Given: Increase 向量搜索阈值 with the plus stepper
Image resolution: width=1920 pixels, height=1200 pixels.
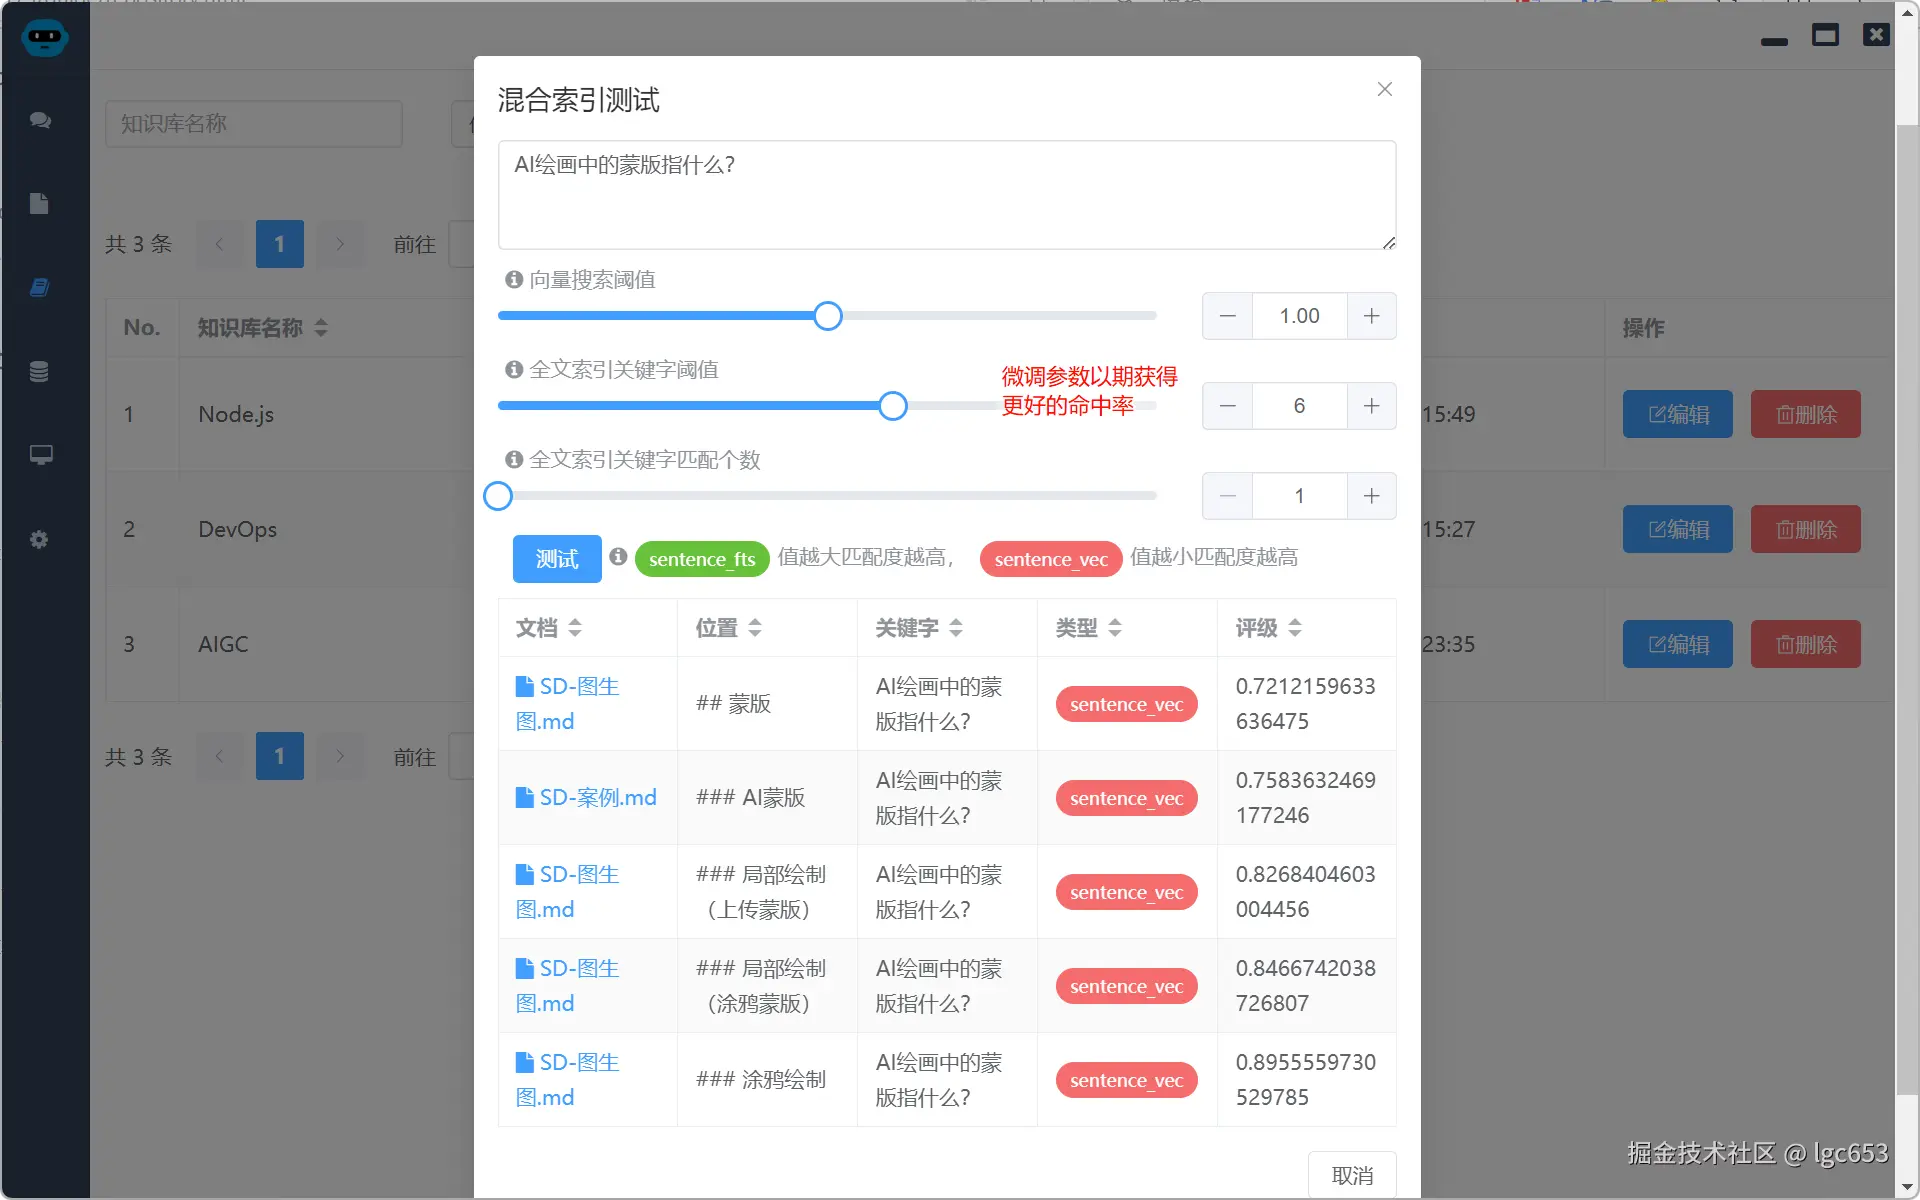Looking at the screenshot, I should 1371,315.
